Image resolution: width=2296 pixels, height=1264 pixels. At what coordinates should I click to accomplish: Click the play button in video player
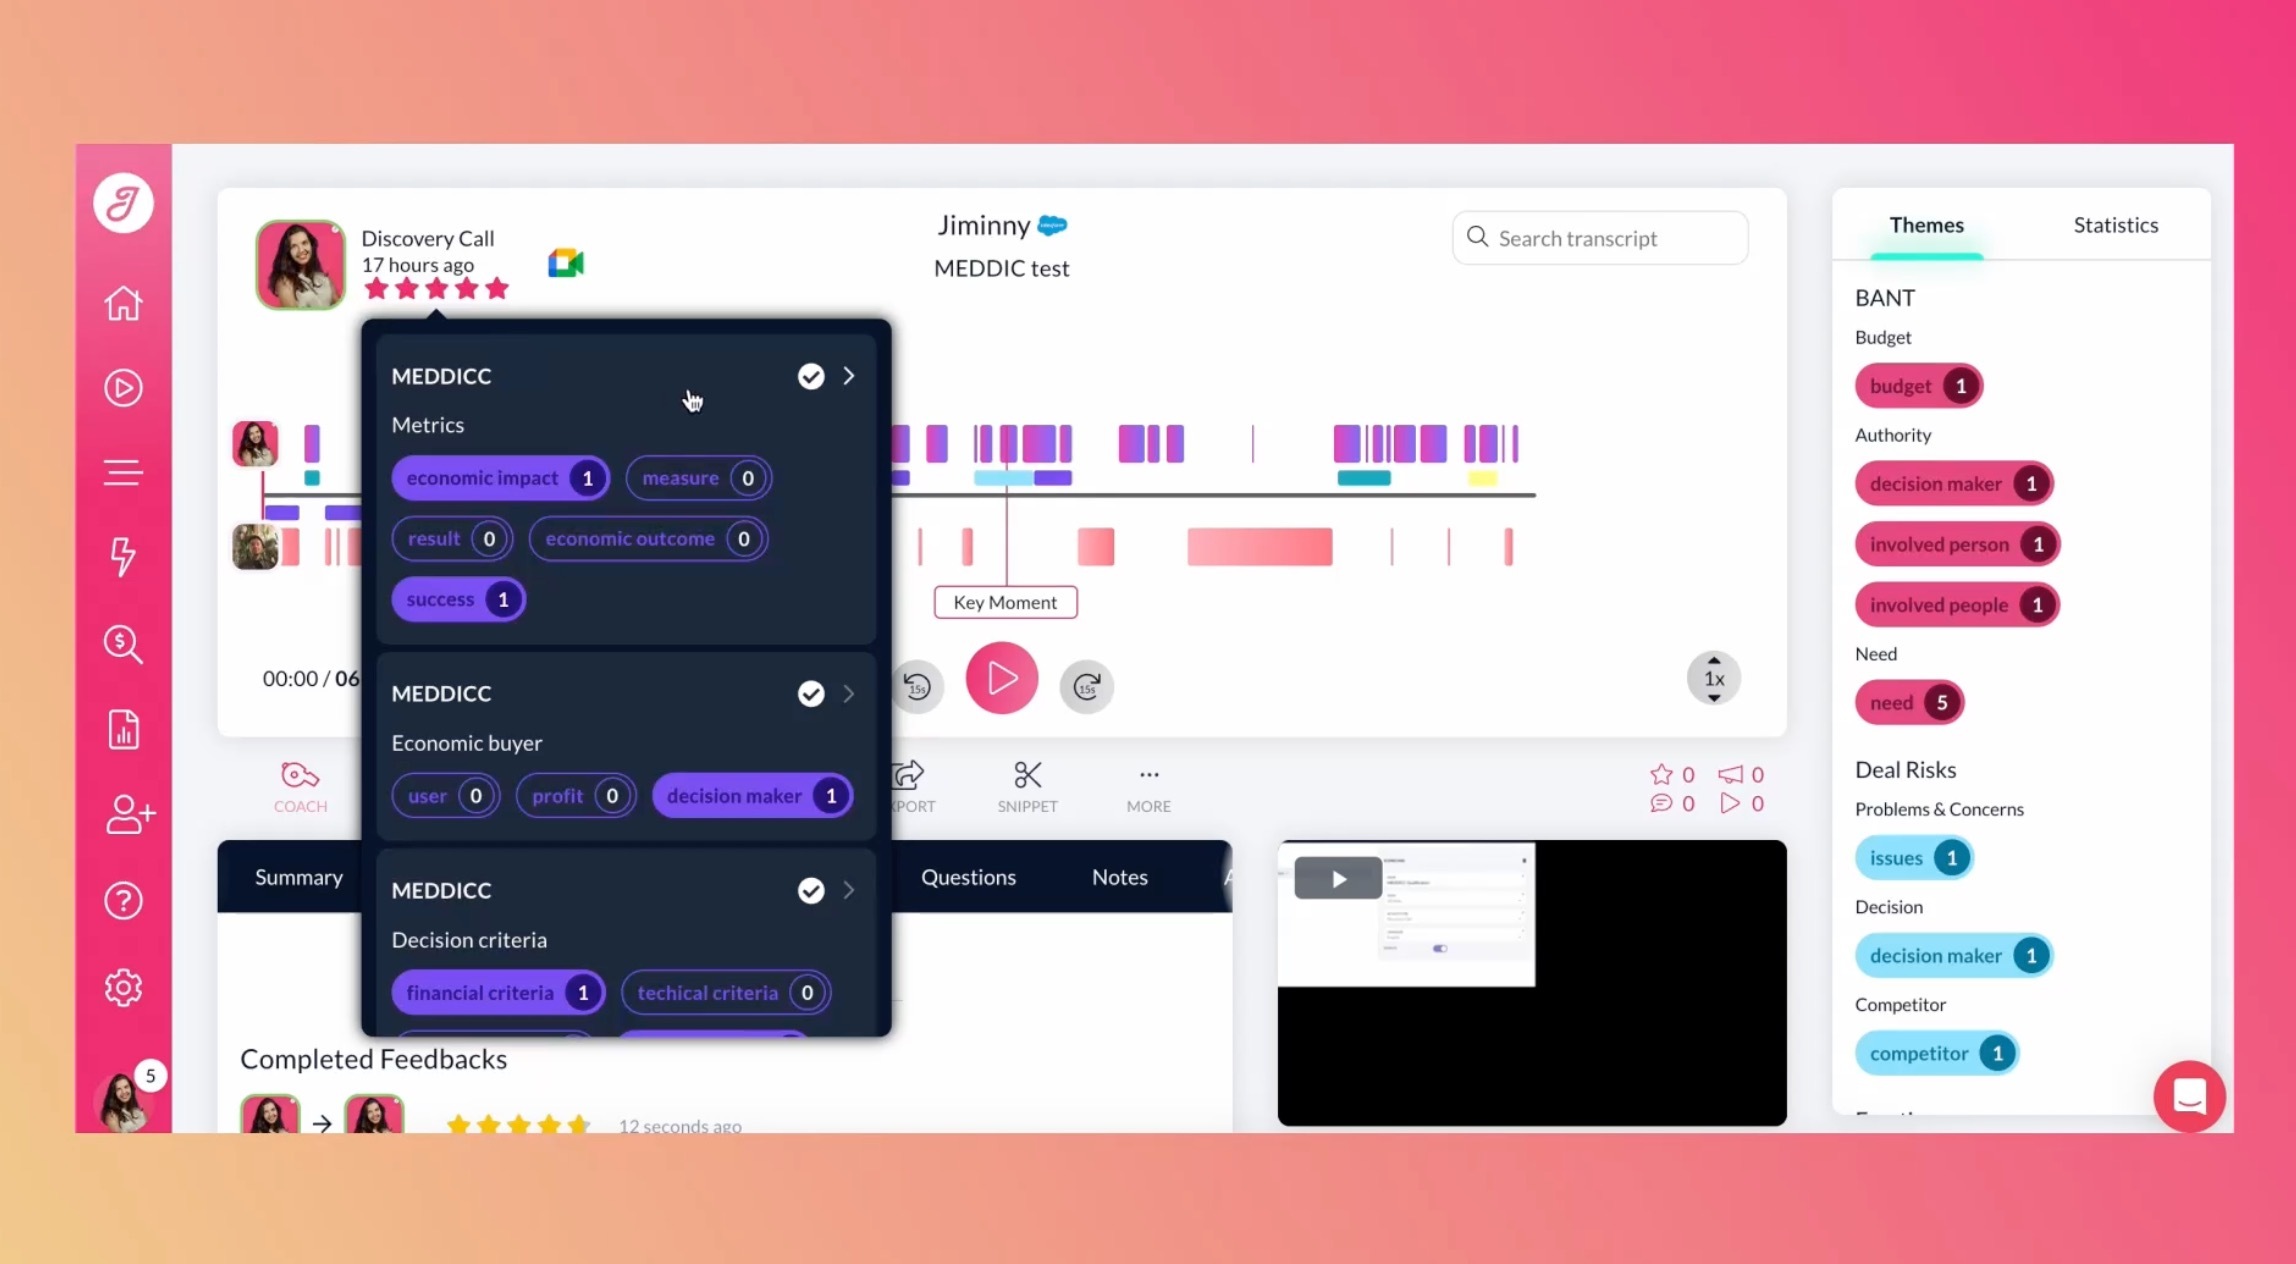[1337, 878]
